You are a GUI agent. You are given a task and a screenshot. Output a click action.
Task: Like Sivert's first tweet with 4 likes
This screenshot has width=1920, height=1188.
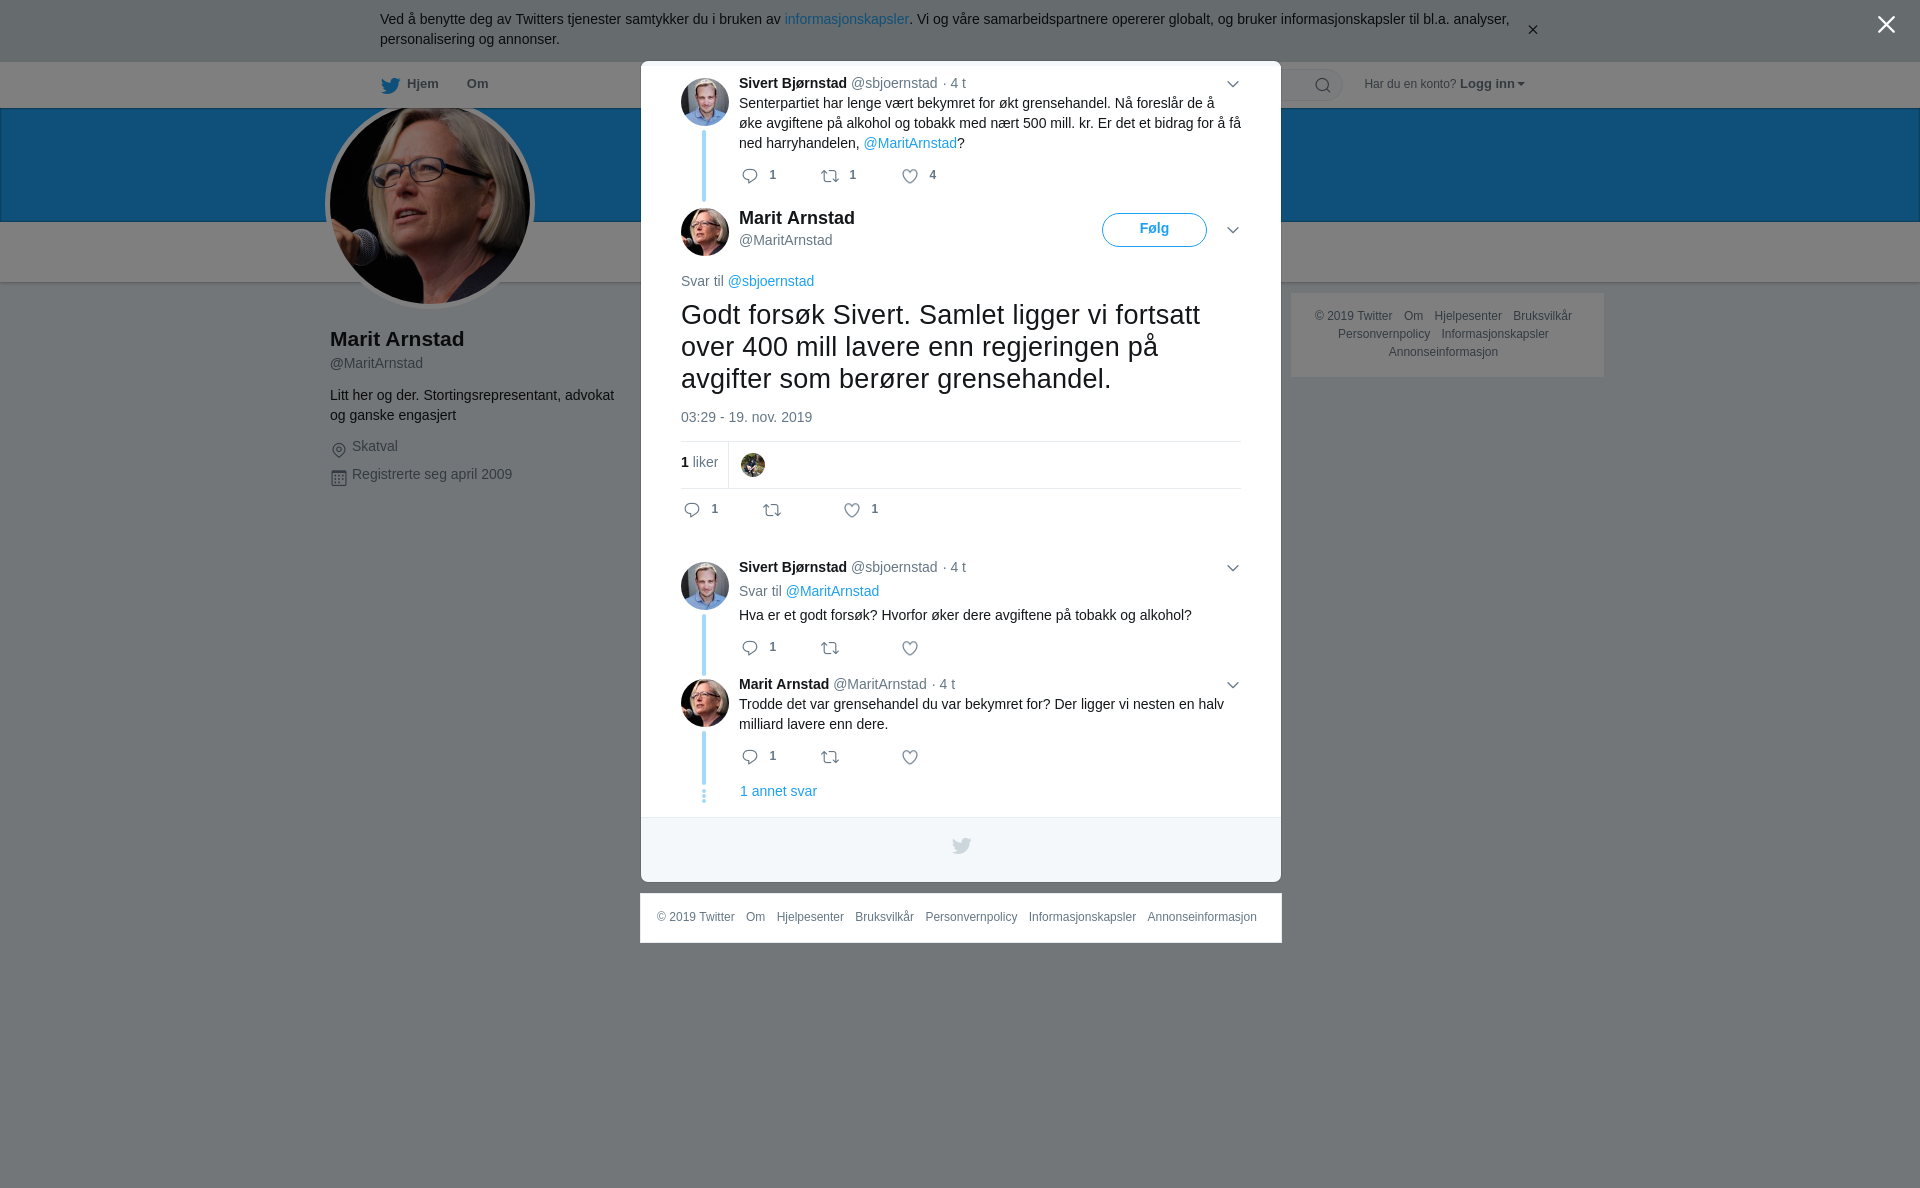pyautogui.click(x=910, y=176)
